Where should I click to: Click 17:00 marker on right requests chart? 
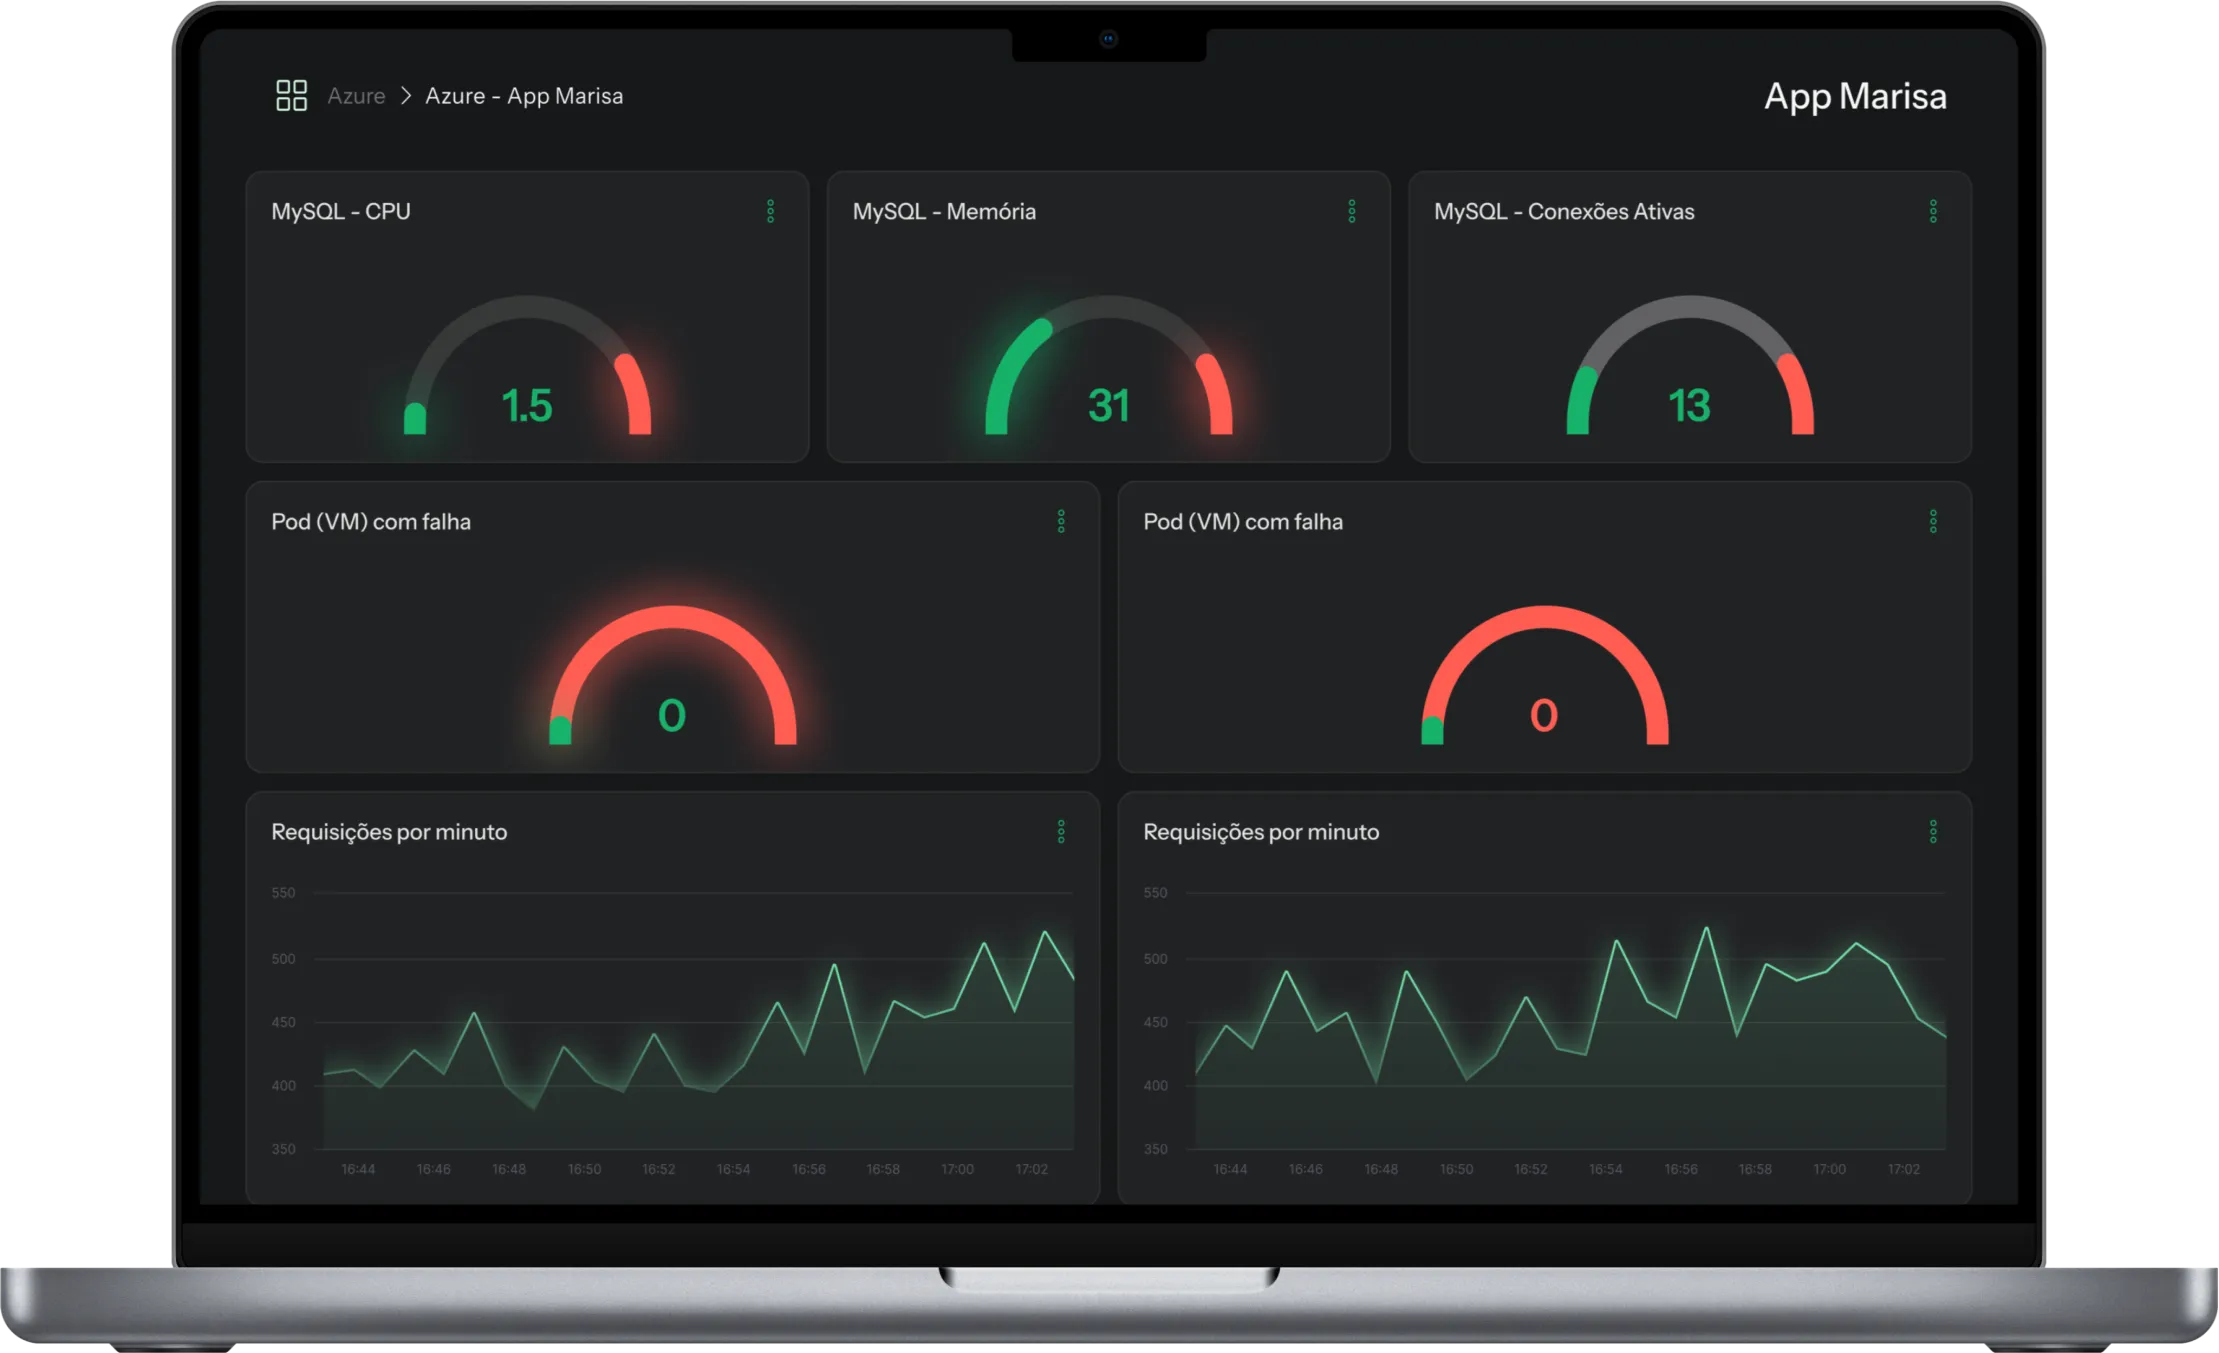(x=1829, y=1169)
